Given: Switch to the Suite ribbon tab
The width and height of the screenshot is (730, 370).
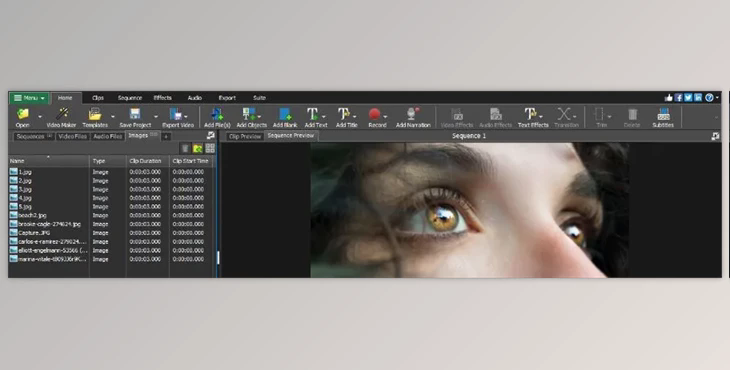Looking at the screenshot, I should click(x=259, y=98).
